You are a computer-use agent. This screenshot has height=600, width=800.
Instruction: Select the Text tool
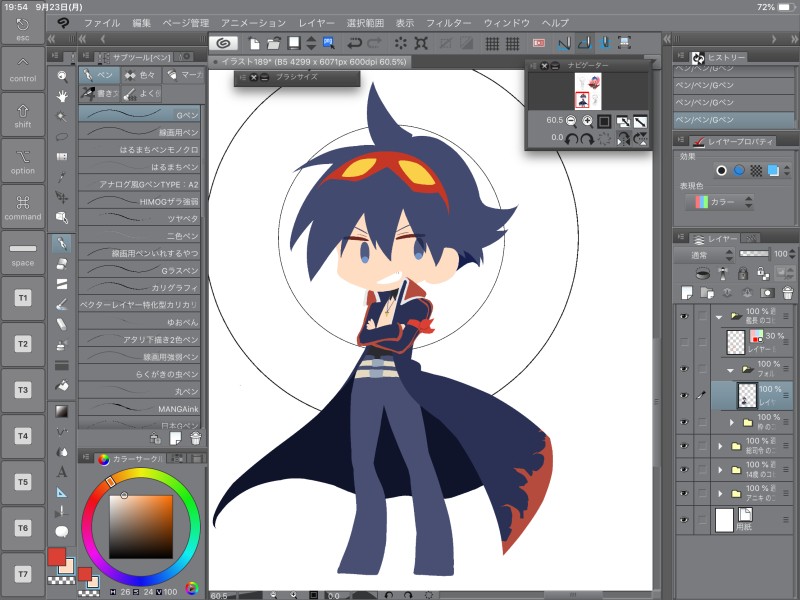pos(62,471)
